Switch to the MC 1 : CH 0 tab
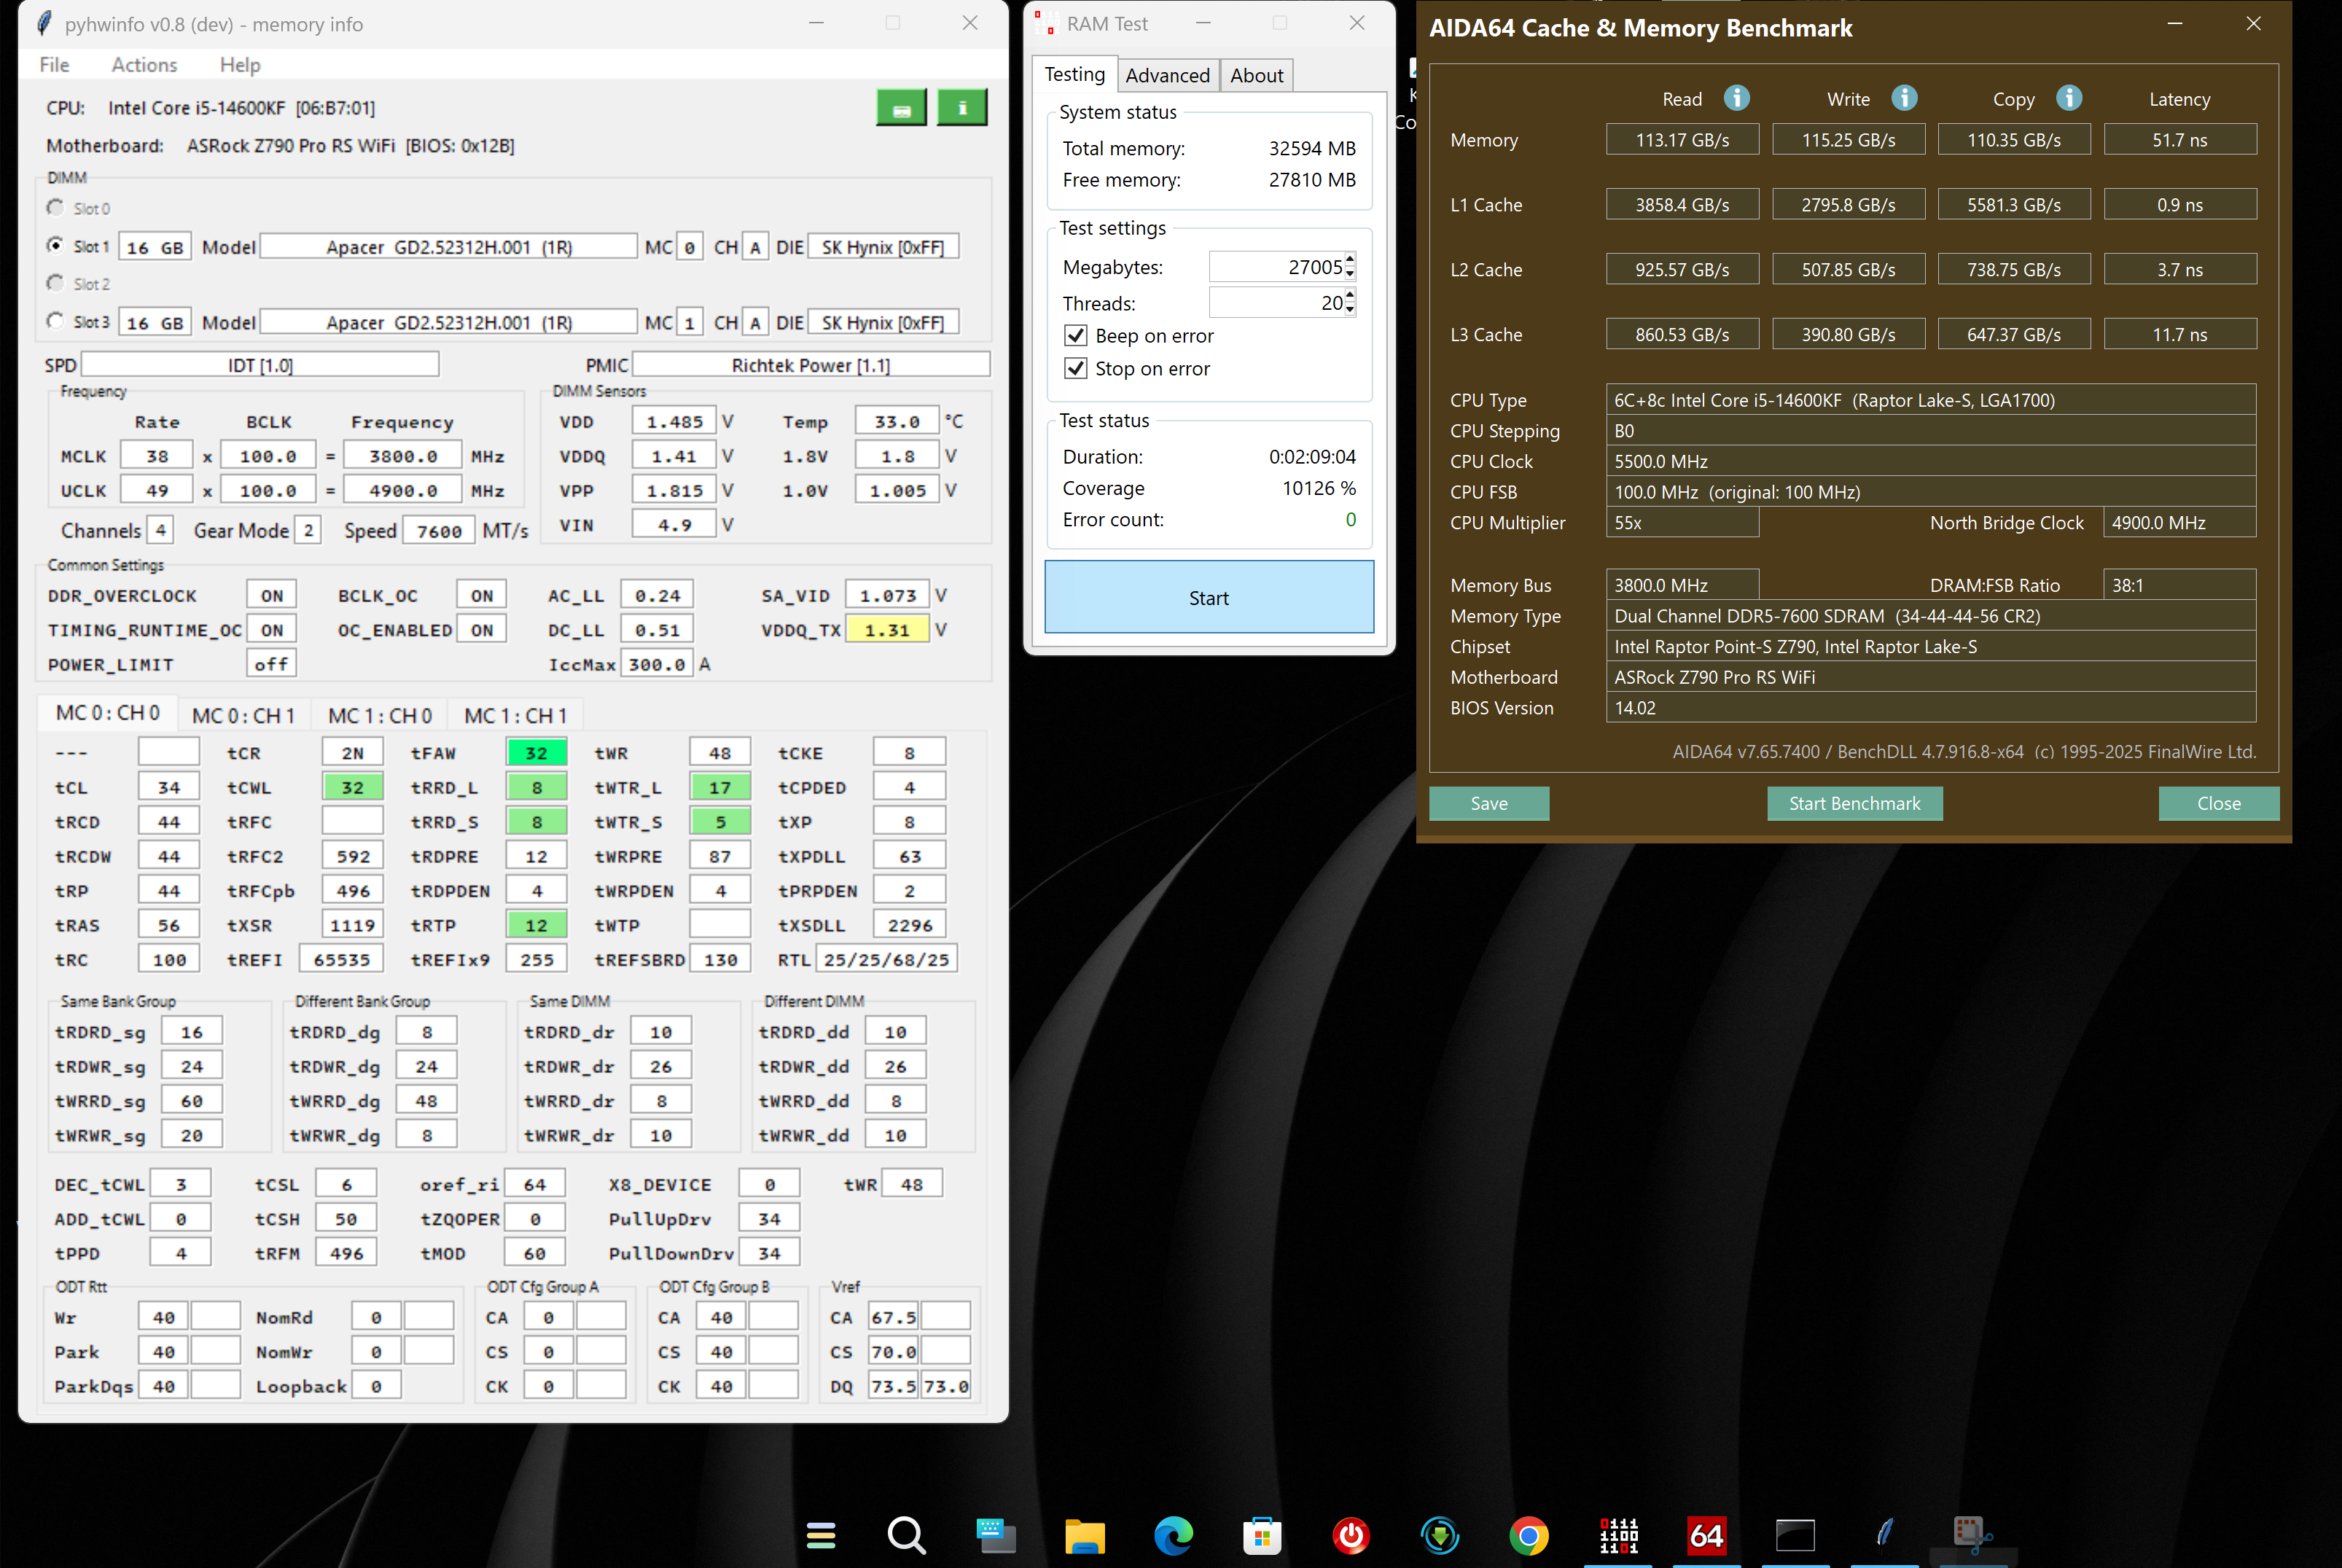This screenshot has height=1568, width=2342. tap(380, 716)
